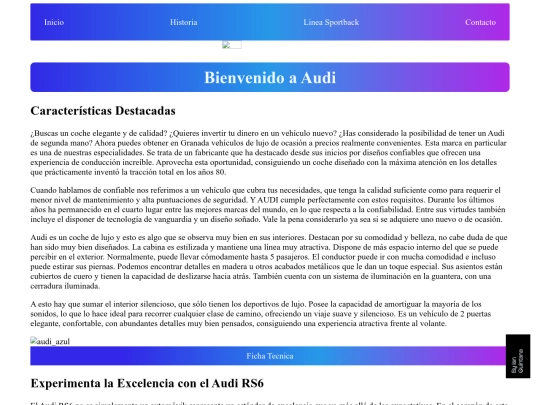Click paragraph starting "Cuando hablamos de confiable"
This screenshot has width=540, height=405.
click(268, 205)
